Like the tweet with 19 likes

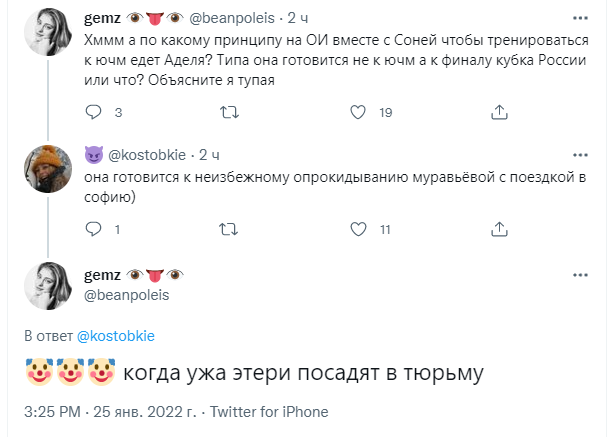361,112
